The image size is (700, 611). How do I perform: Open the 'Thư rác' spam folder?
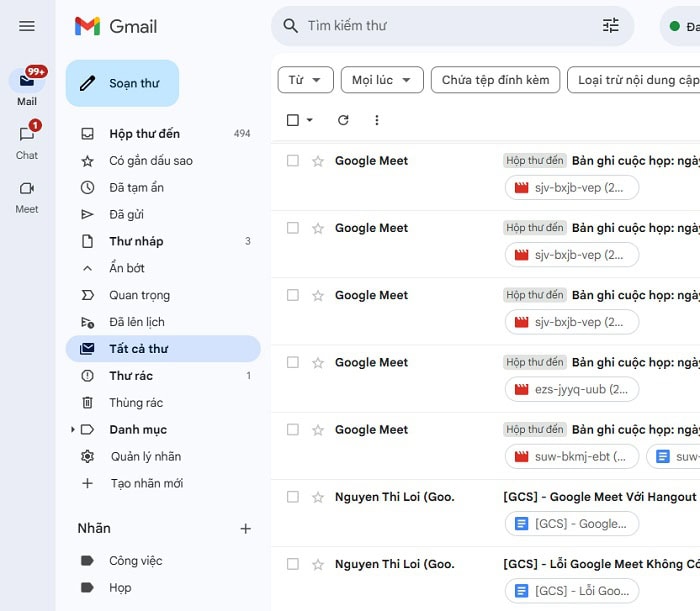(131, 376)
